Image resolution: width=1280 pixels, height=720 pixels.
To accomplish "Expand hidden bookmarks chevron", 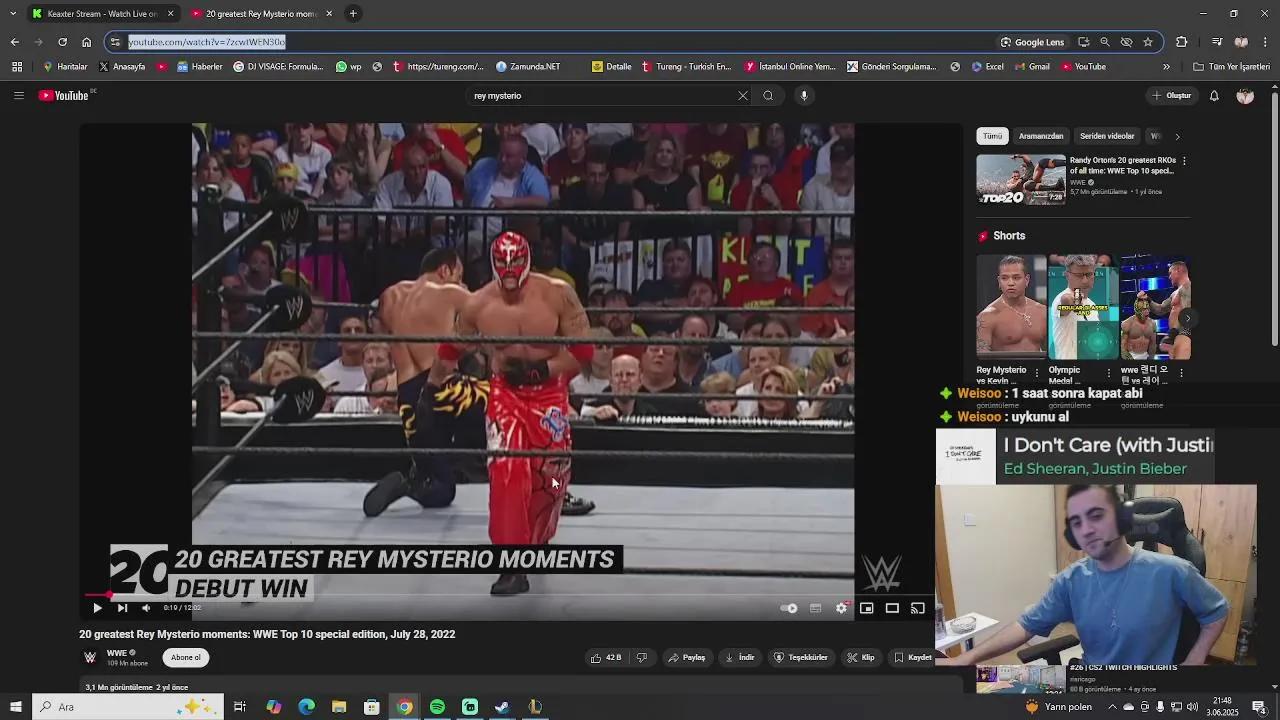I will click(x=1166, y=67).
